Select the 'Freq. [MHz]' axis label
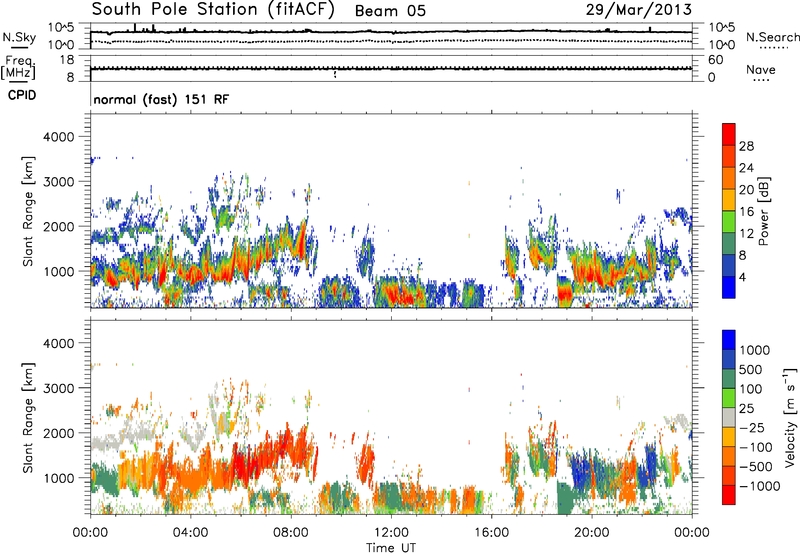The height and width of the screenshot is (554, 800). [x=17, y=68]
